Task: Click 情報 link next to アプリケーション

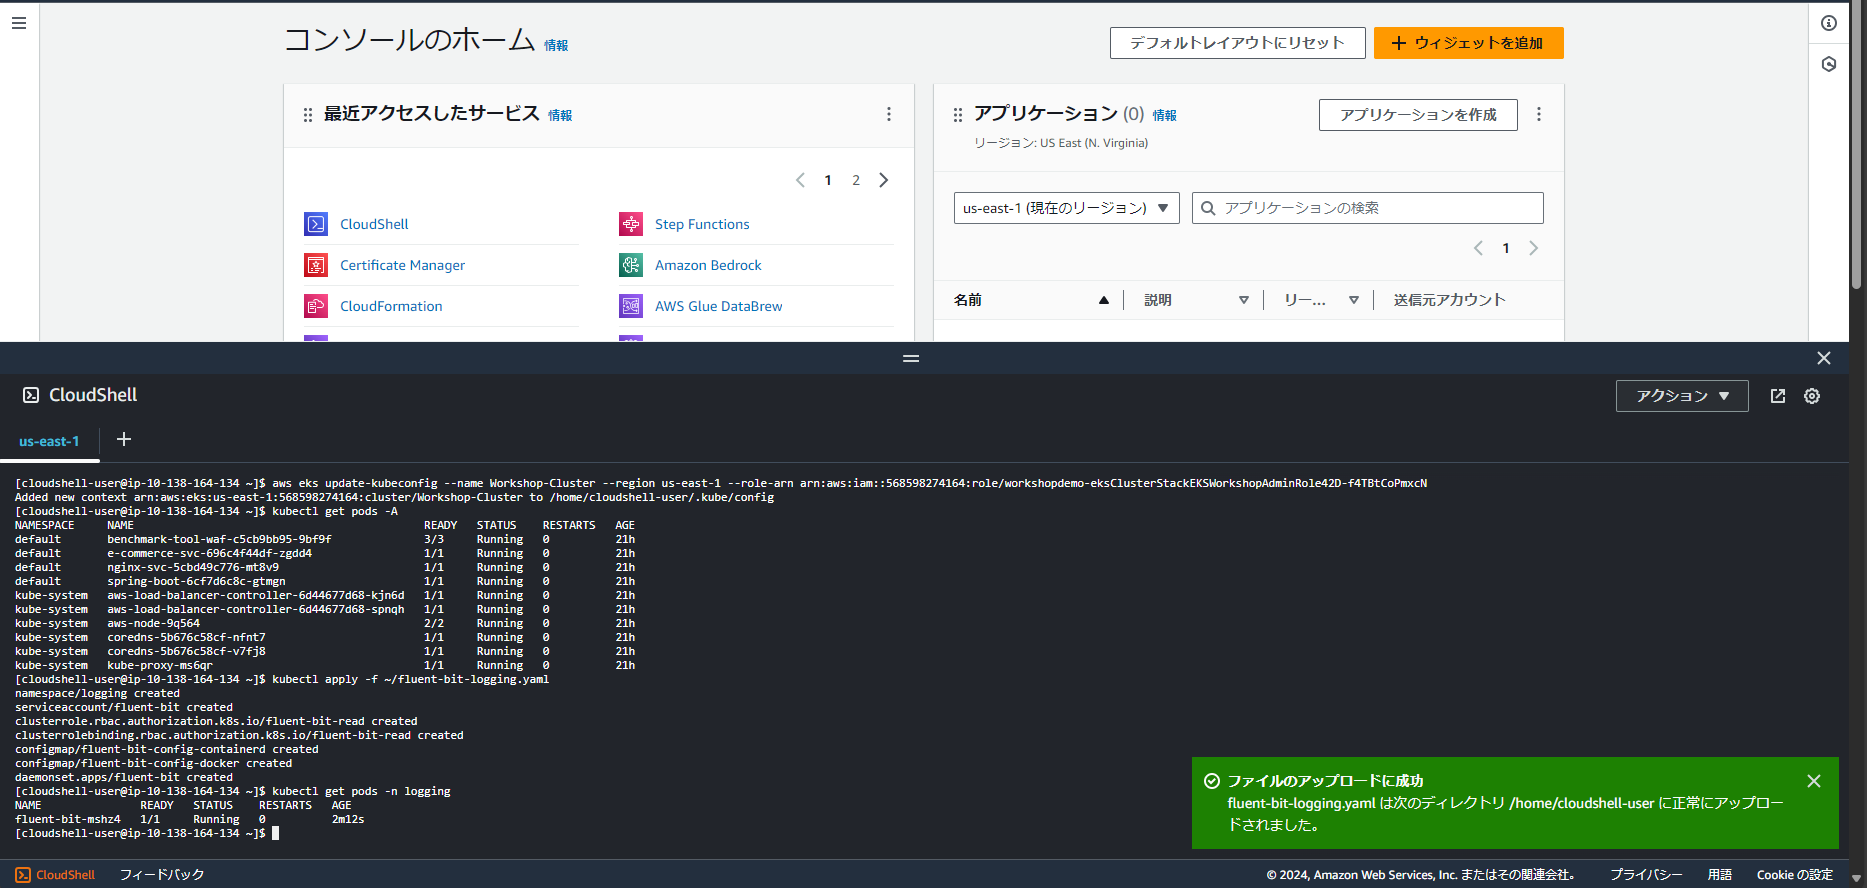Action: [1164, 115]
